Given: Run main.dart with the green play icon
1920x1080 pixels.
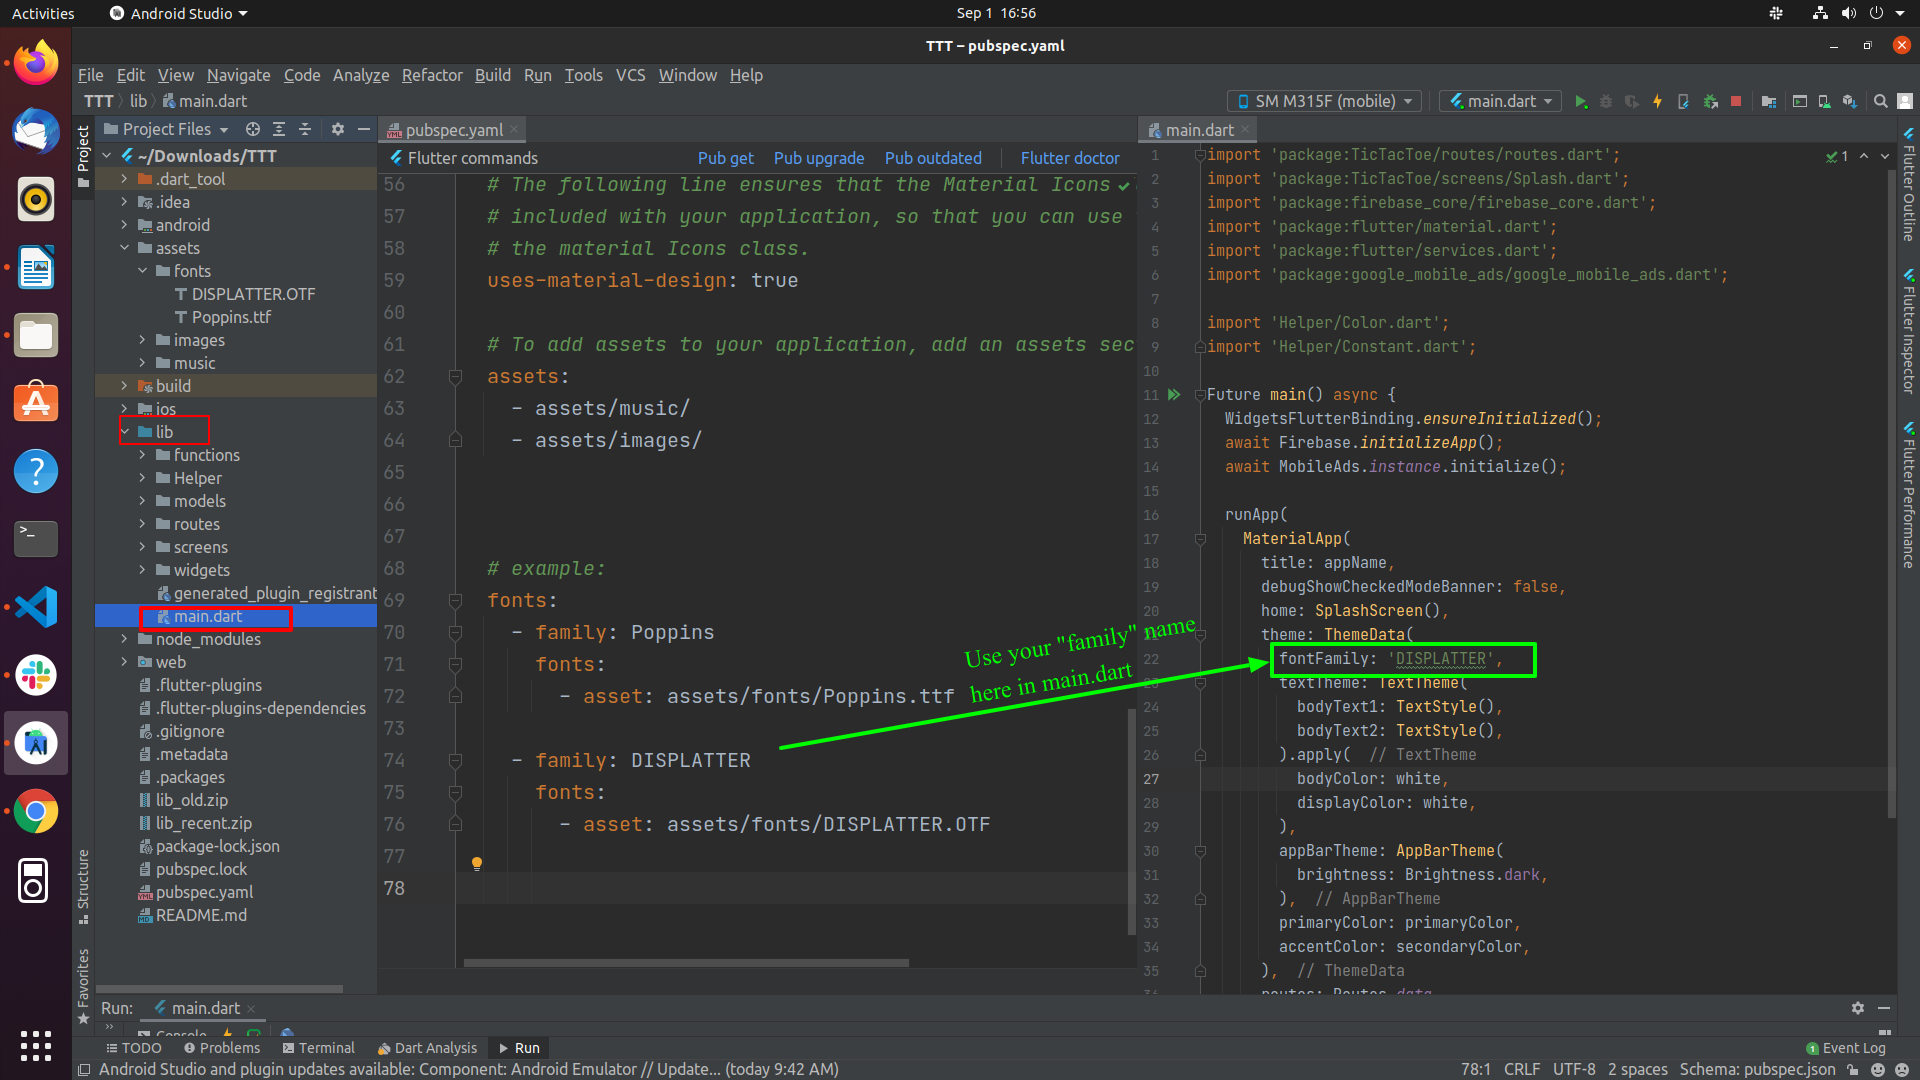Looking at the screenshot, I should 1581,101.
